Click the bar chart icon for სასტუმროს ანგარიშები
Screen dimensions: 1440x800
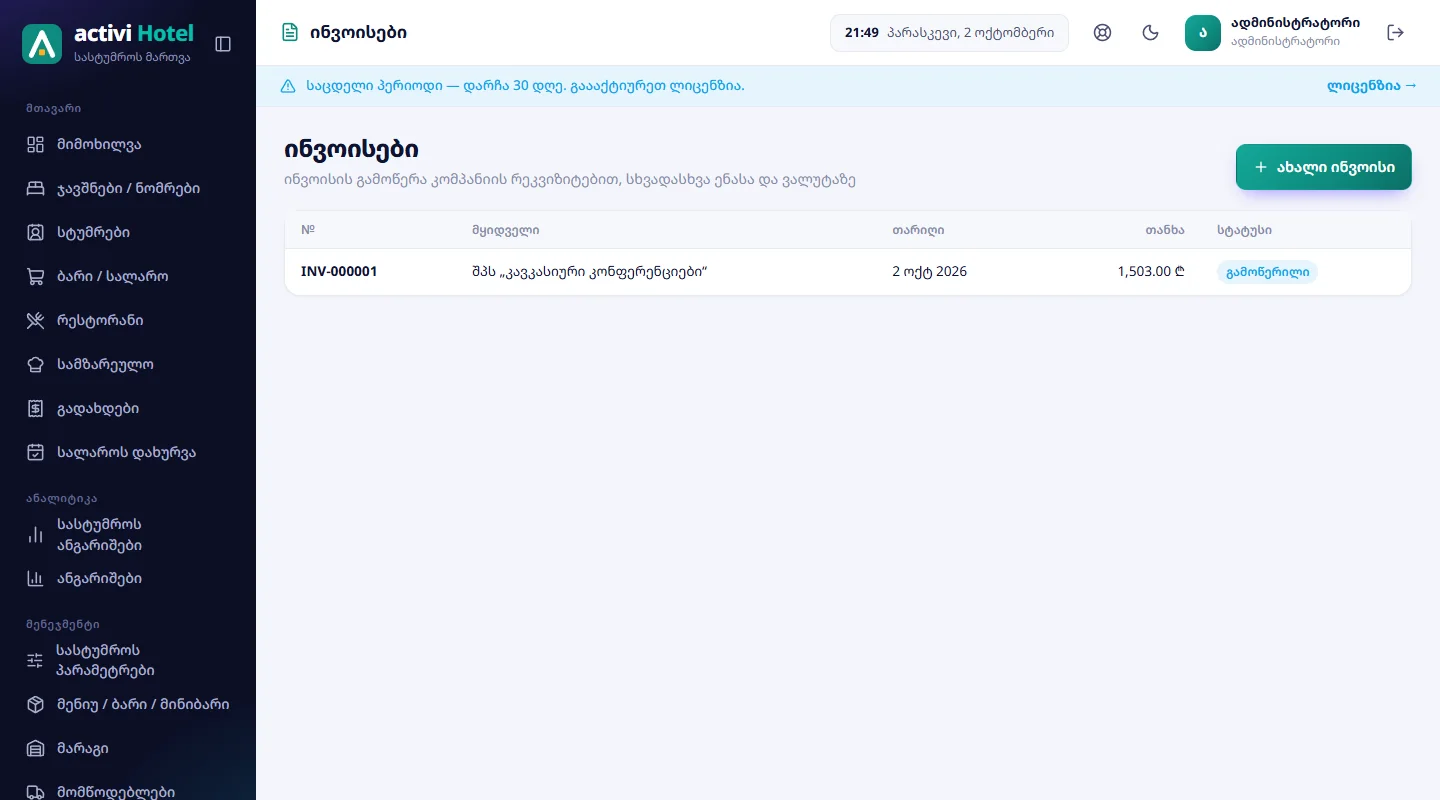36,535
